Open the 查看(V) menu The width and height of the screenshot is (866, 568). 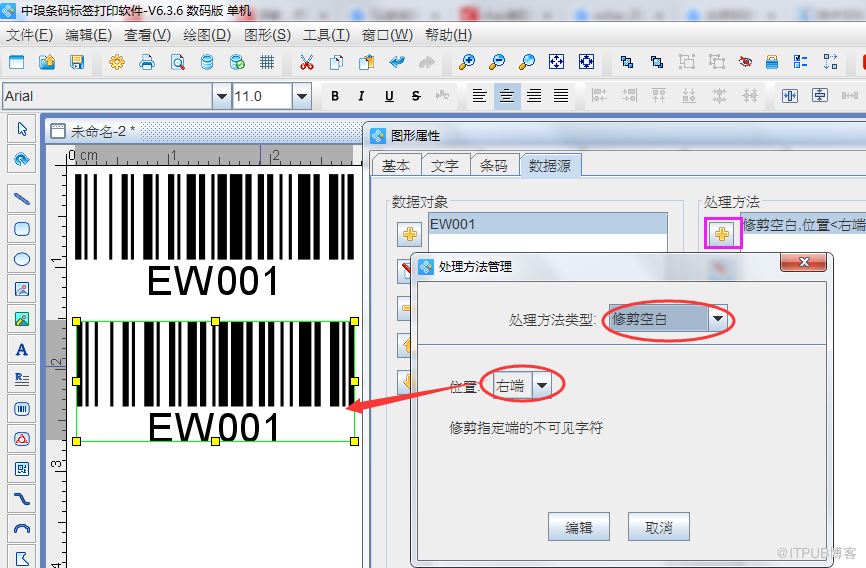(147, 35)
